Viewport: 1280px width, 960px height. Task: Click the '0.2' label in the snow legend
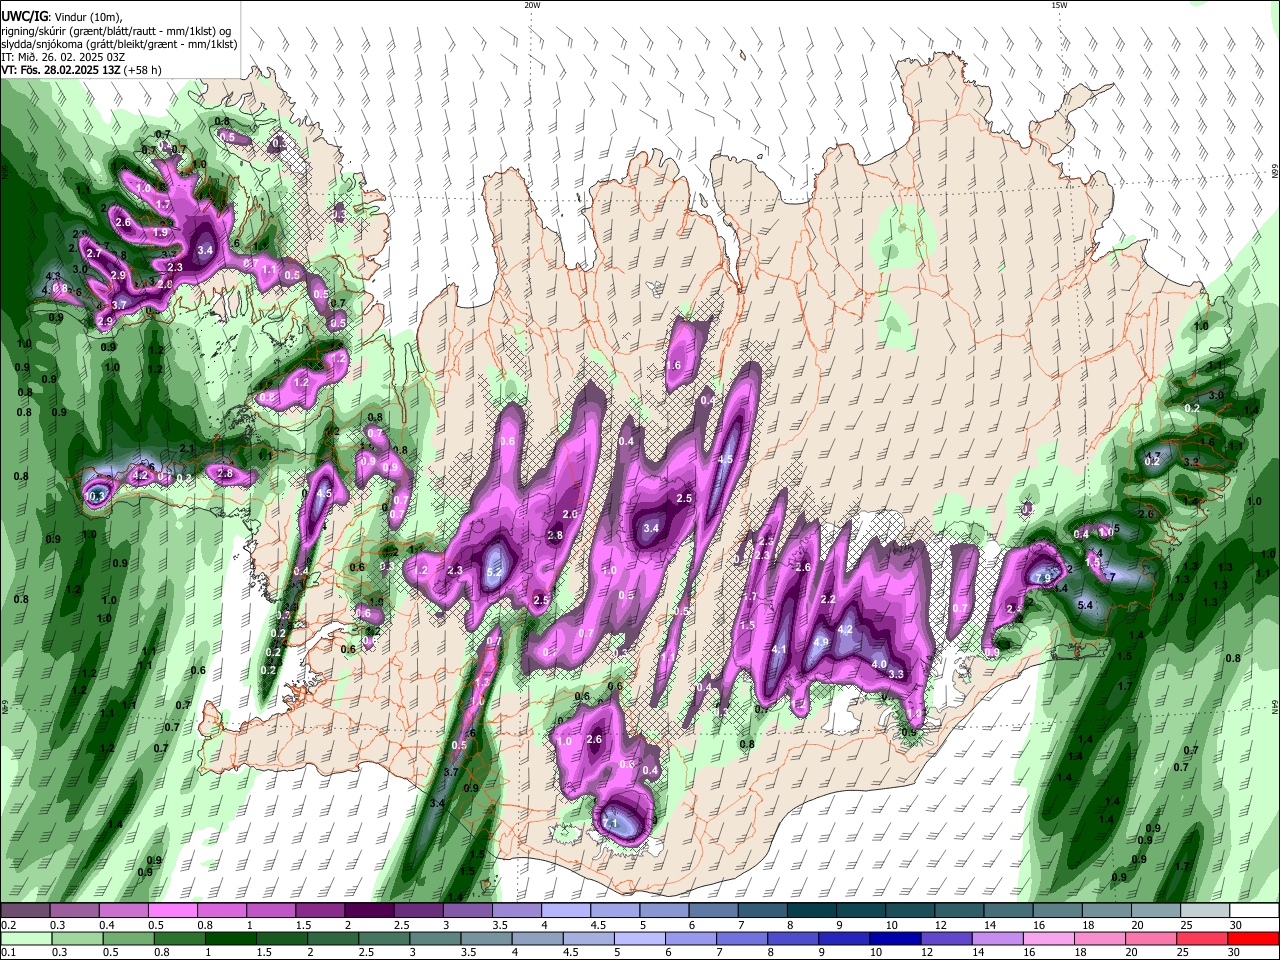coord(9,925)
